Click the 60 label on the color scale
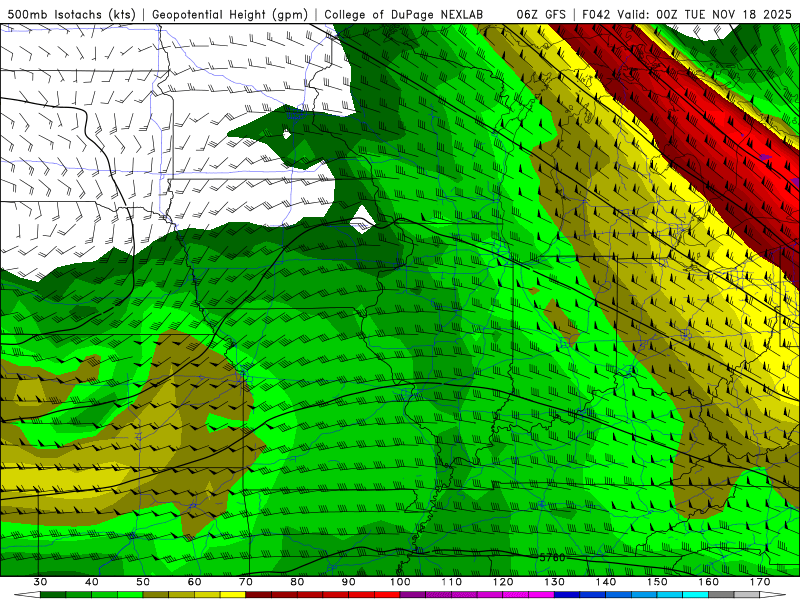This screenshot has width=800, height=600. click(194, 582)
